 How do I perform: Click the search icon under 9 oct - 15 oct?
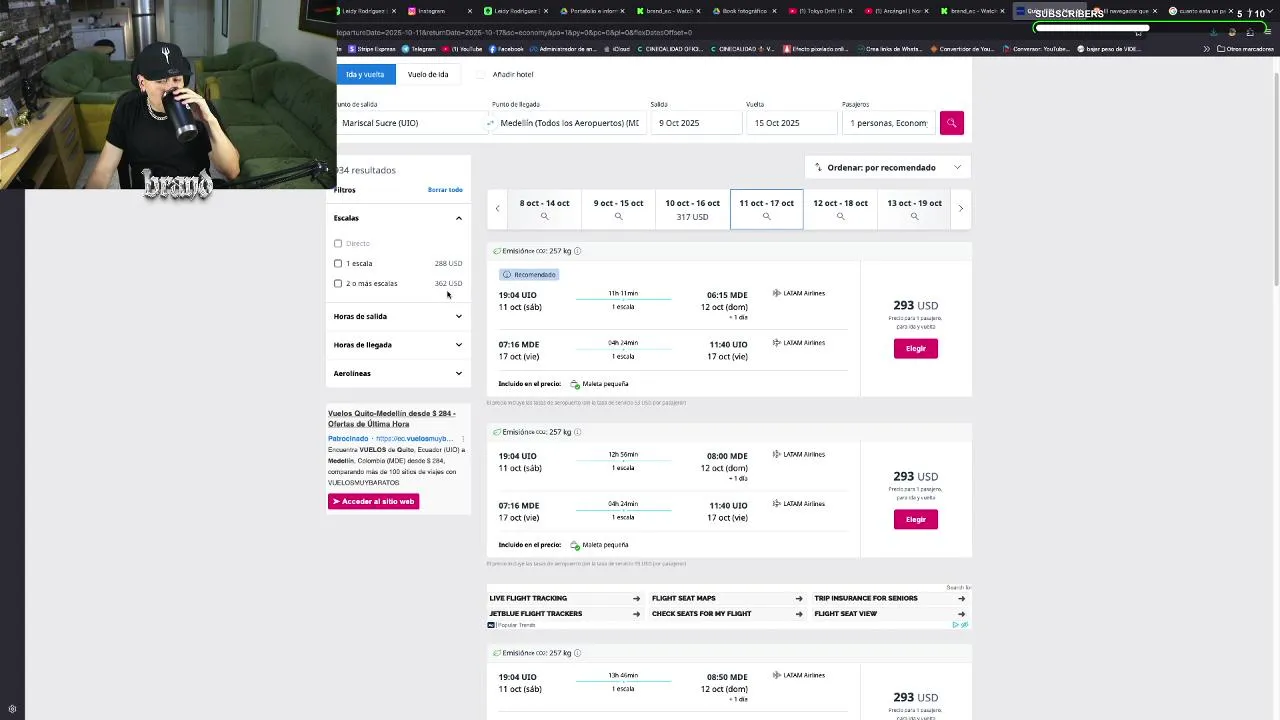pyautogui.click(x=618, y=217)
